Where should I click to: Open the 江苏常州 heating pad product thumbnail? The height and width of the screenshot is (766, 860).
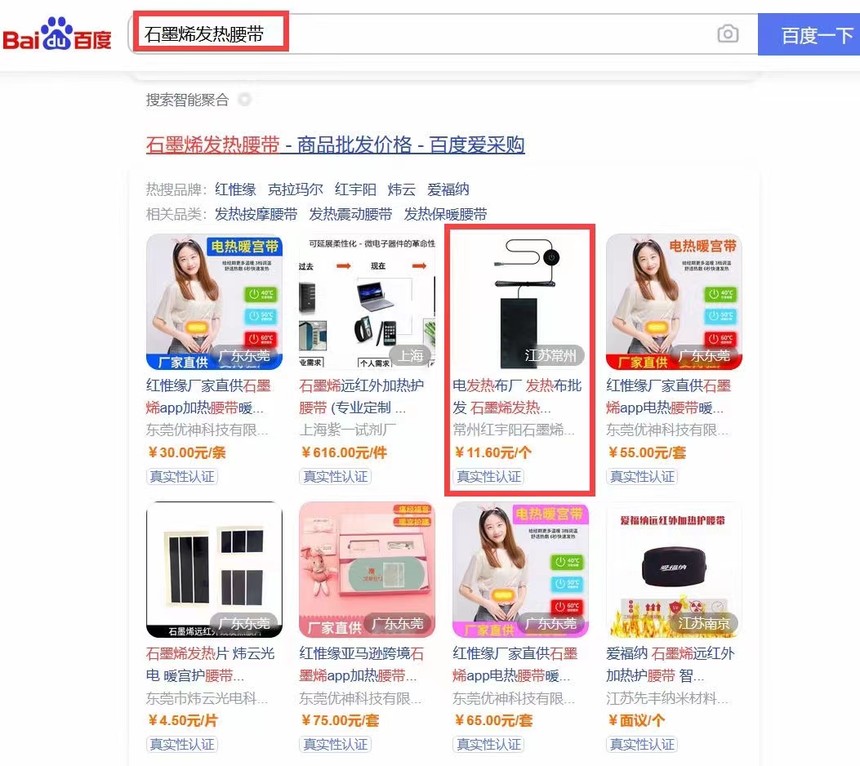tap(520, 302)
